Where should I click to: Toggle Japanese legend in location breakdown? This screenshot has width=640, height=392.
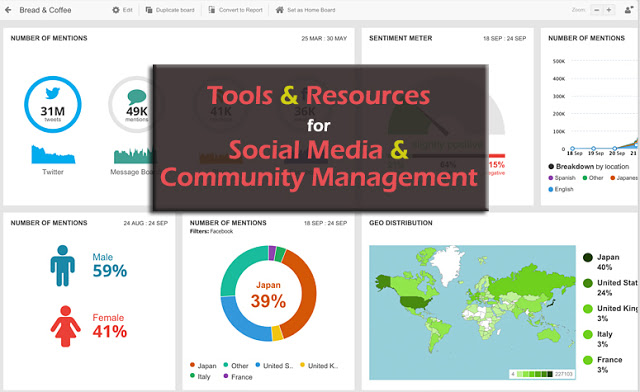coord(624,178)
